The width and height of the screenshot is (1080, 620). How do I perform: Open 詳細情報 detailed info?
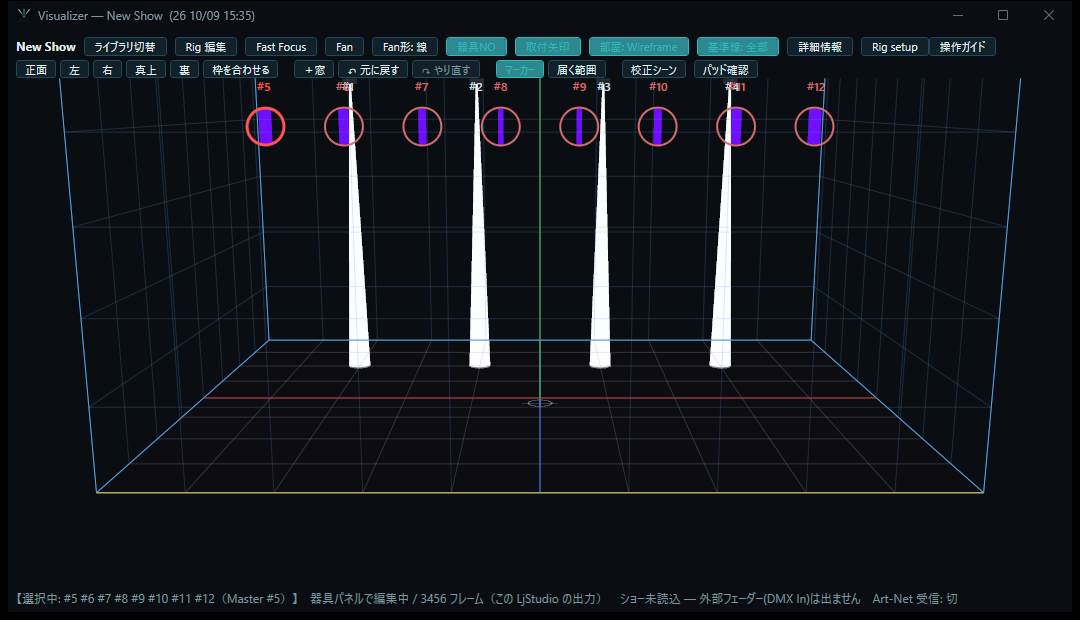coord(820,47)
